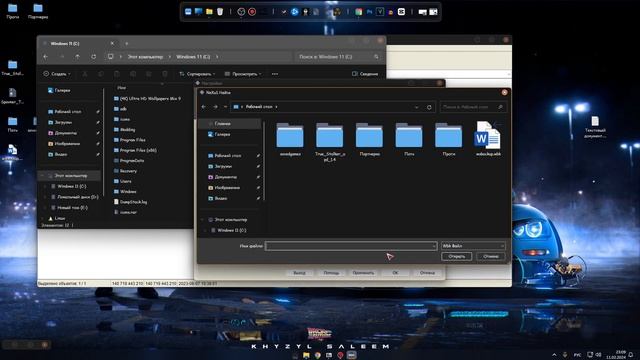Select Windows 11 (C:) tab in Explorer
Viewport: 640px width, 360px height.
(x=78, y=43)
